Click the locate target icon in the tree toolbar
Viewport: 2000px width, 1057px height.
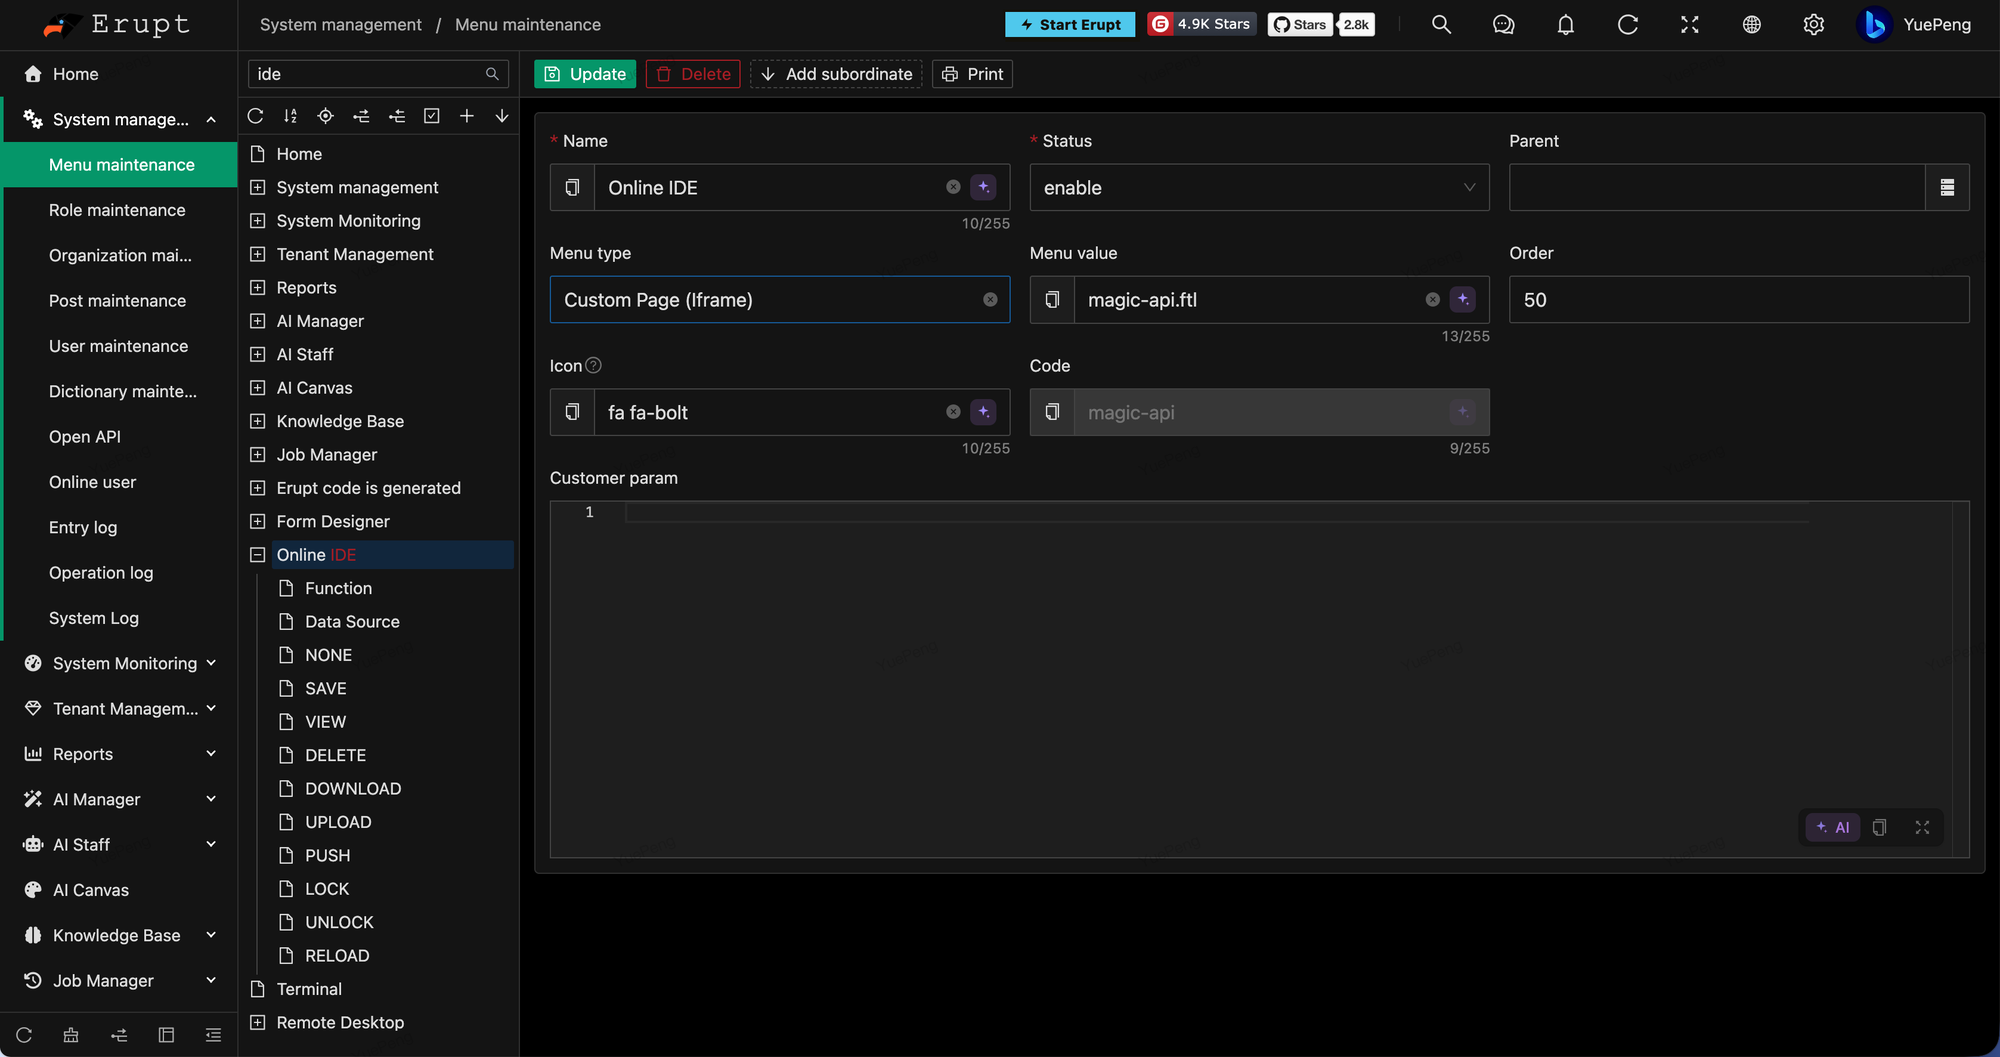[325, 116]
